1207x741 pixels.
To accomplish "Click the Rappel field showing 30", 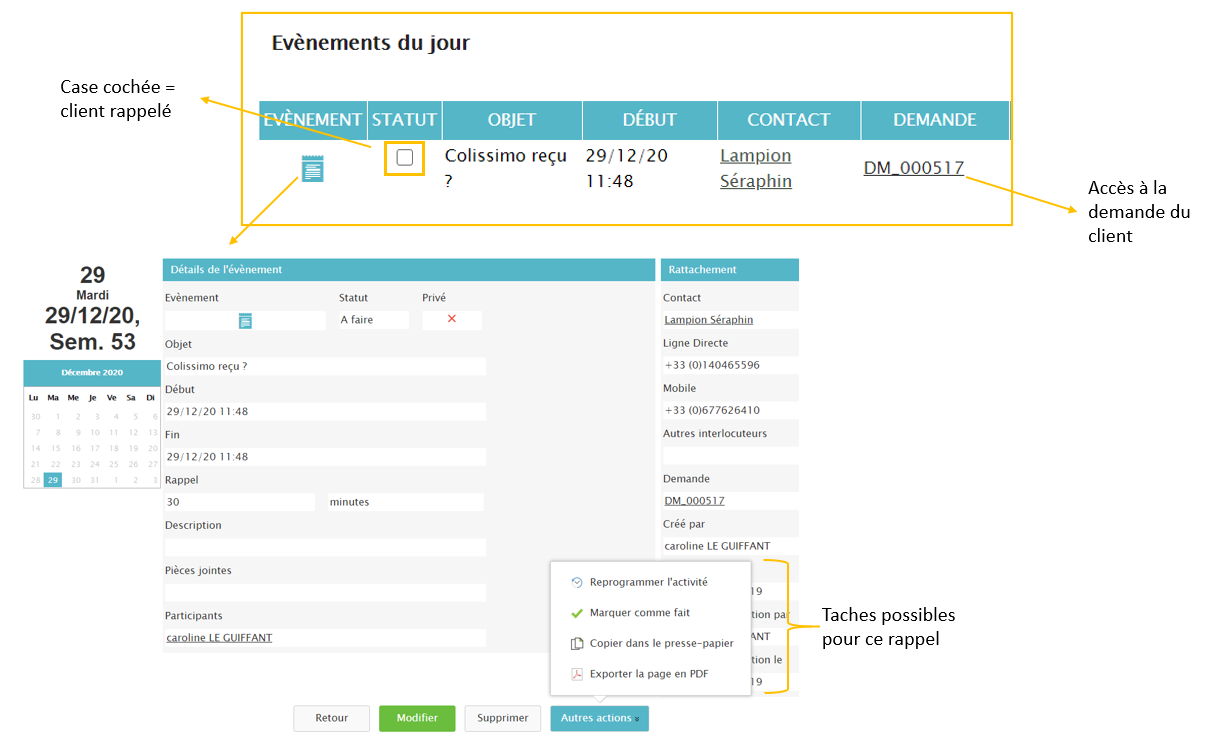I will (239, 502).
